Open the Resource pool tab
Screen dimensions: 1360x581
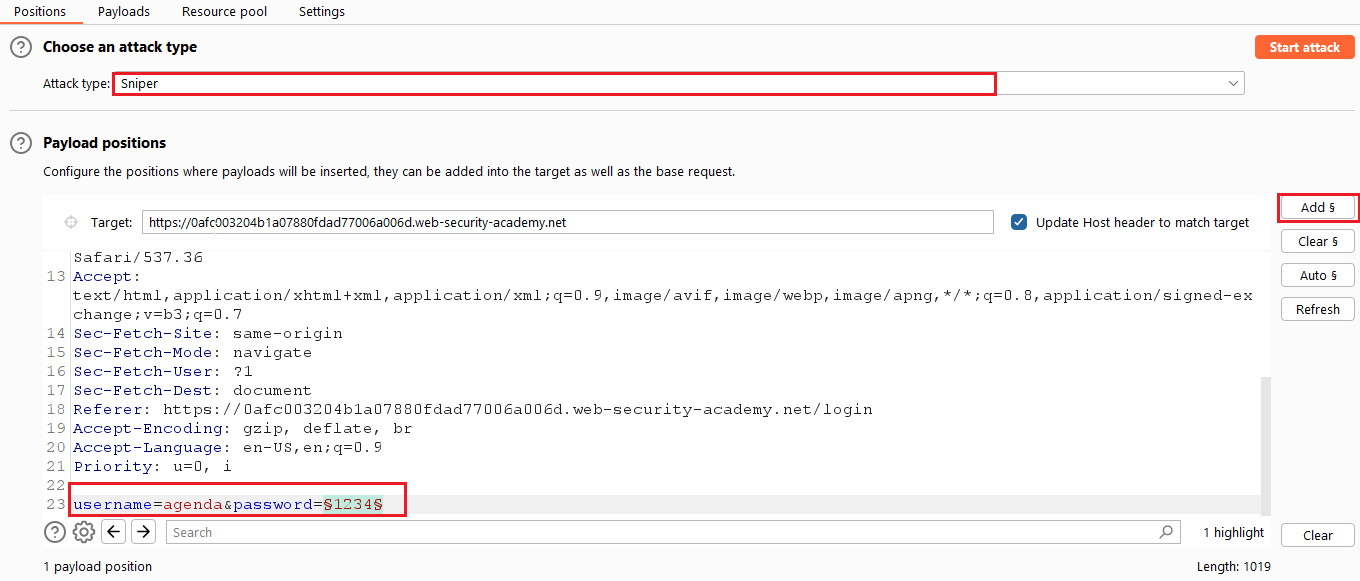[224, 12]
